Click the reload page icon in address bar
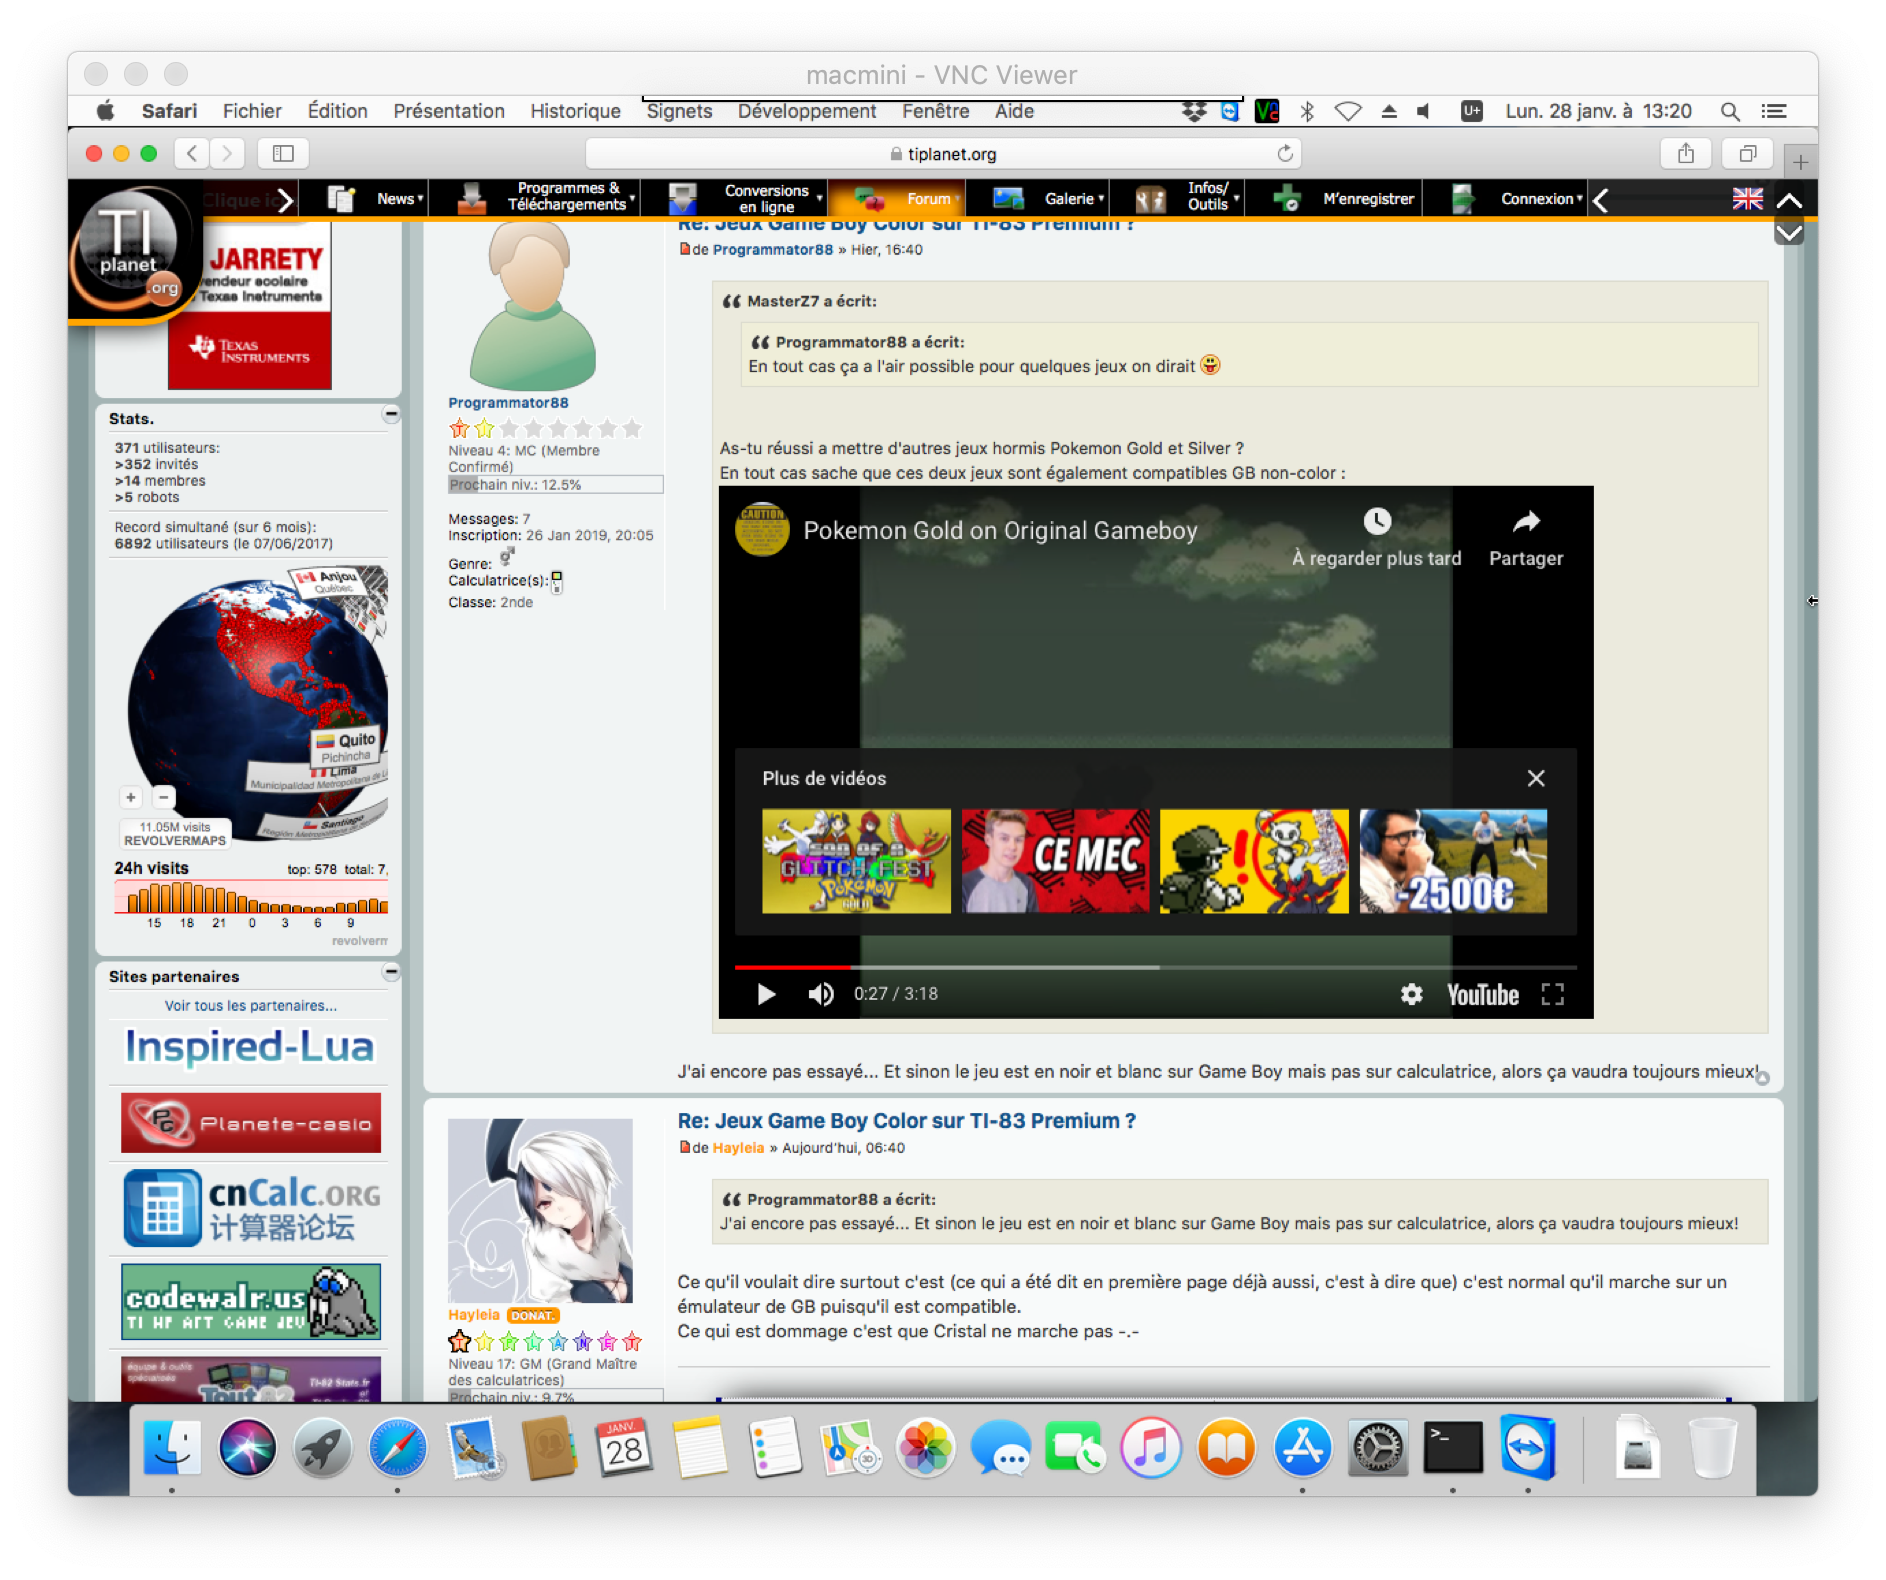This screenshot has width=1886, height=1580. coord(1285,153)
